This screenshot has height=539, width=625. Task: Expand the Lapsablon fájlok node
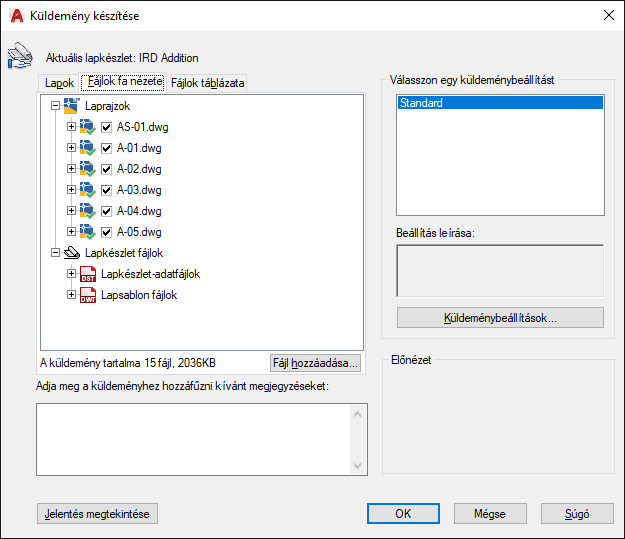point(71,295)
